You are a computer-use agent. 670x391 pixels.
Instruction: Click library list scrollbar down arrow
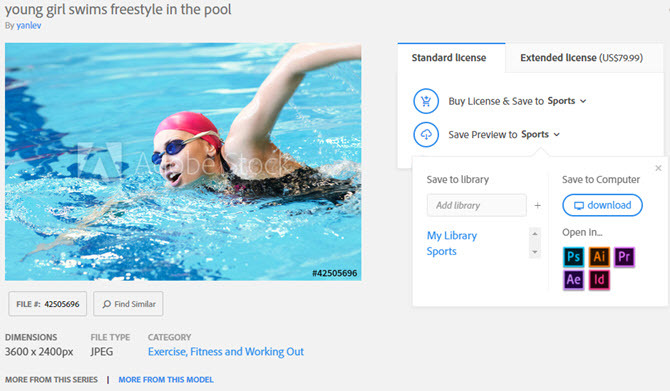click(535, 252)
